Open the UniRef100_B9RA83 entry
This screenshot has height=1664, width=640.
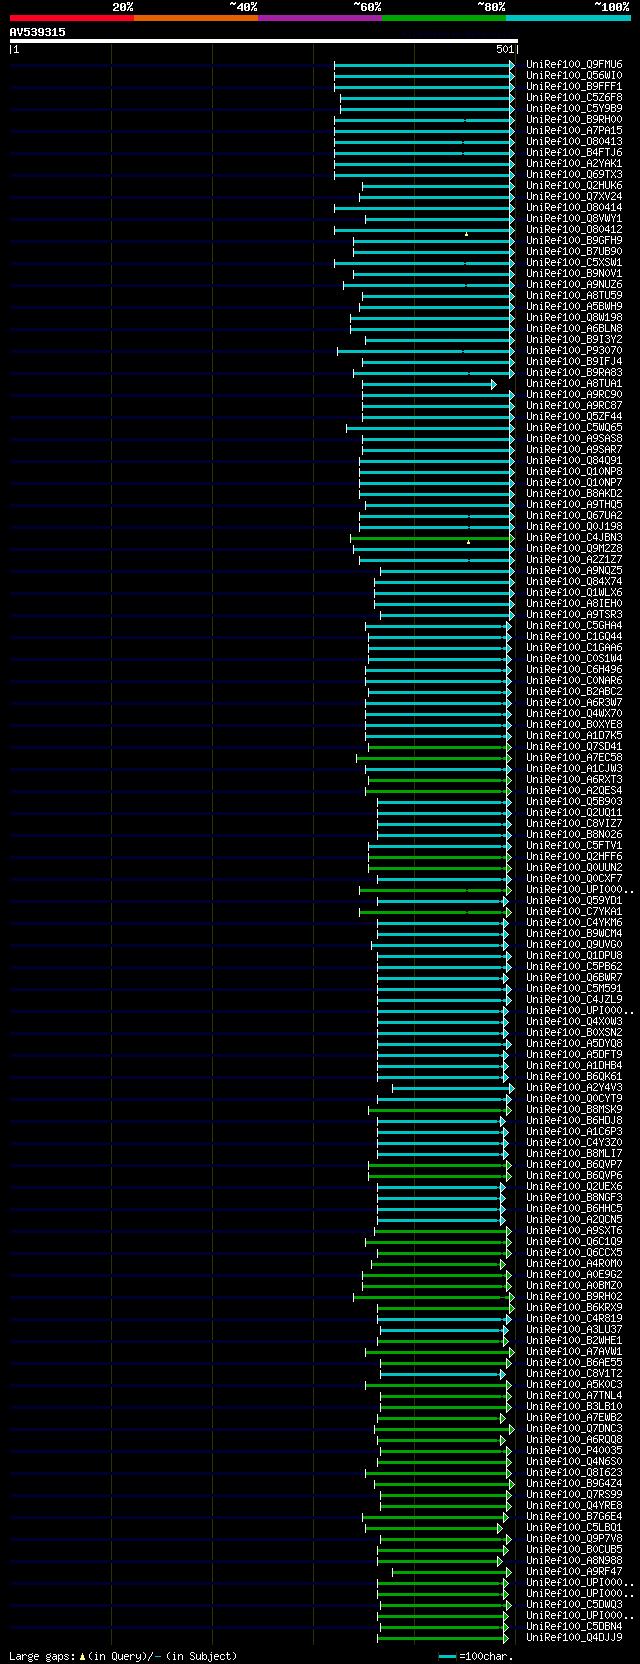coord(574,372)
